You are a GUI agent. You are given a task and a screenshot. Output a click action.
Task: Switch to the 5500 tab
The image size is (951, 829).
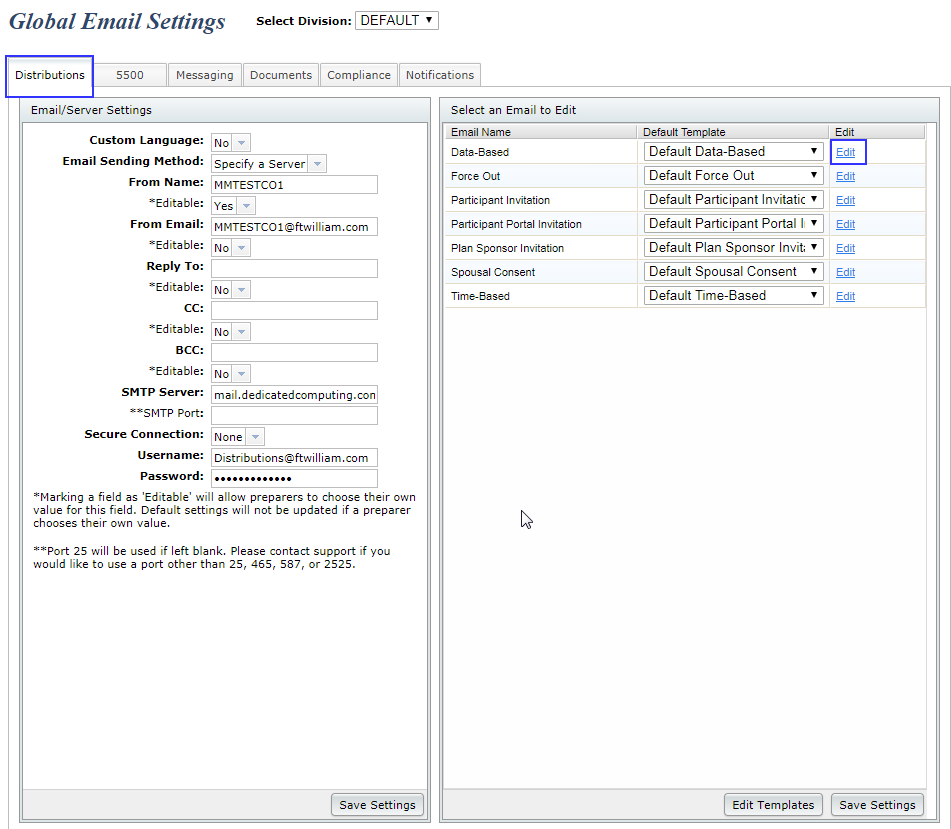click(x=130, y=75)
